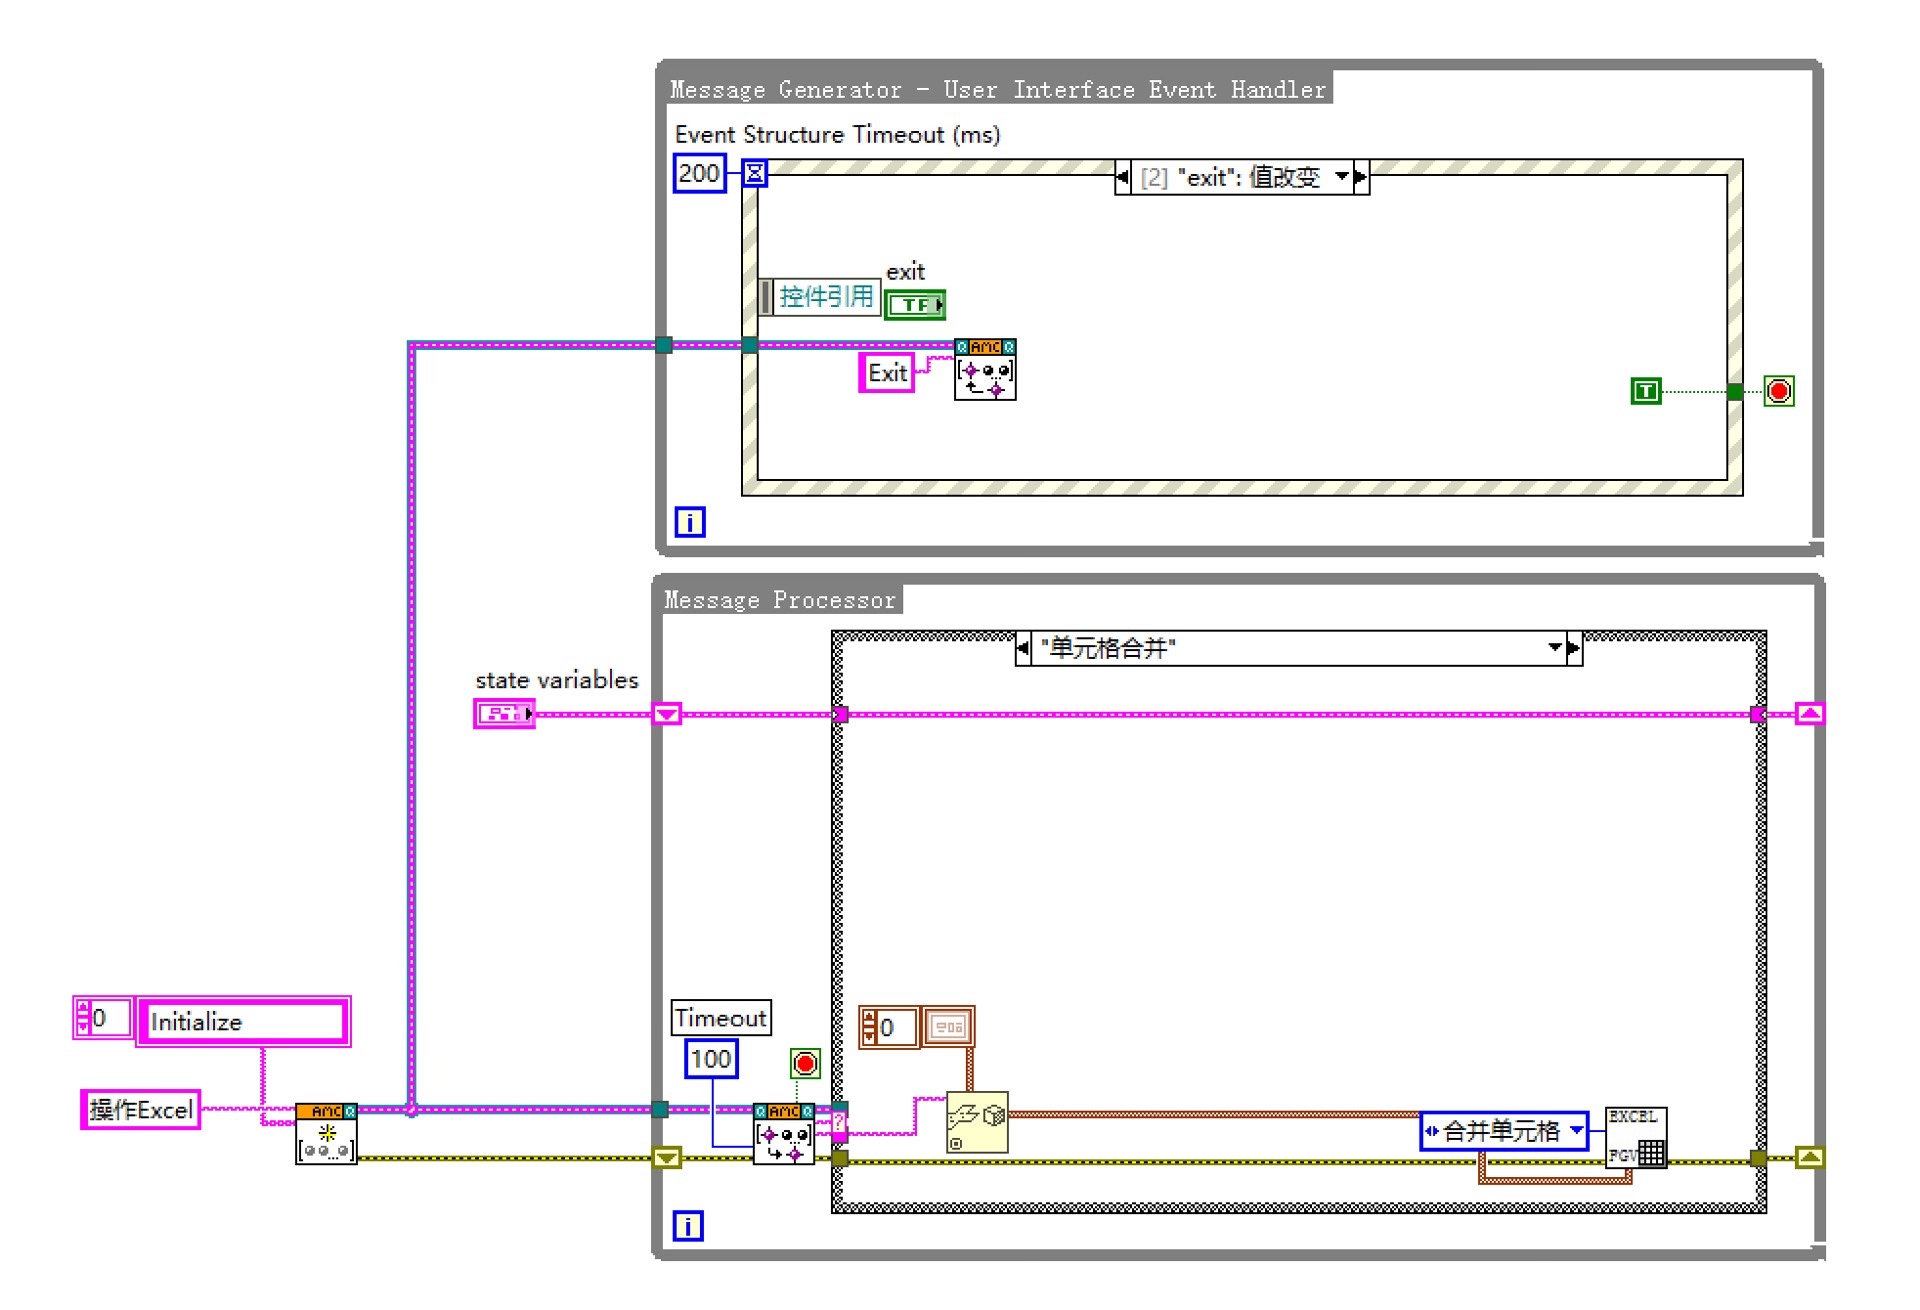The height and width of the screenshot is (1310, 1920).
Task: Open the 合并单元格 enum constant dropdown
Action: (x=1576, y=1131)
